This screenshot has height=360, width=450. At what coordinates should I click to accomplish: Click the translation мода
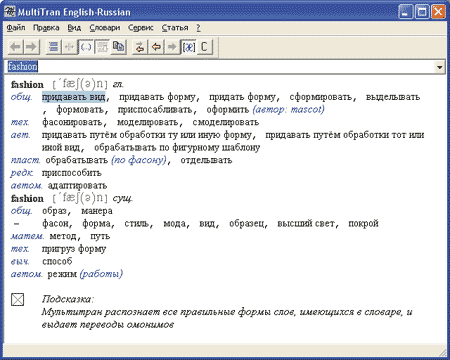(x=175, y=224)
